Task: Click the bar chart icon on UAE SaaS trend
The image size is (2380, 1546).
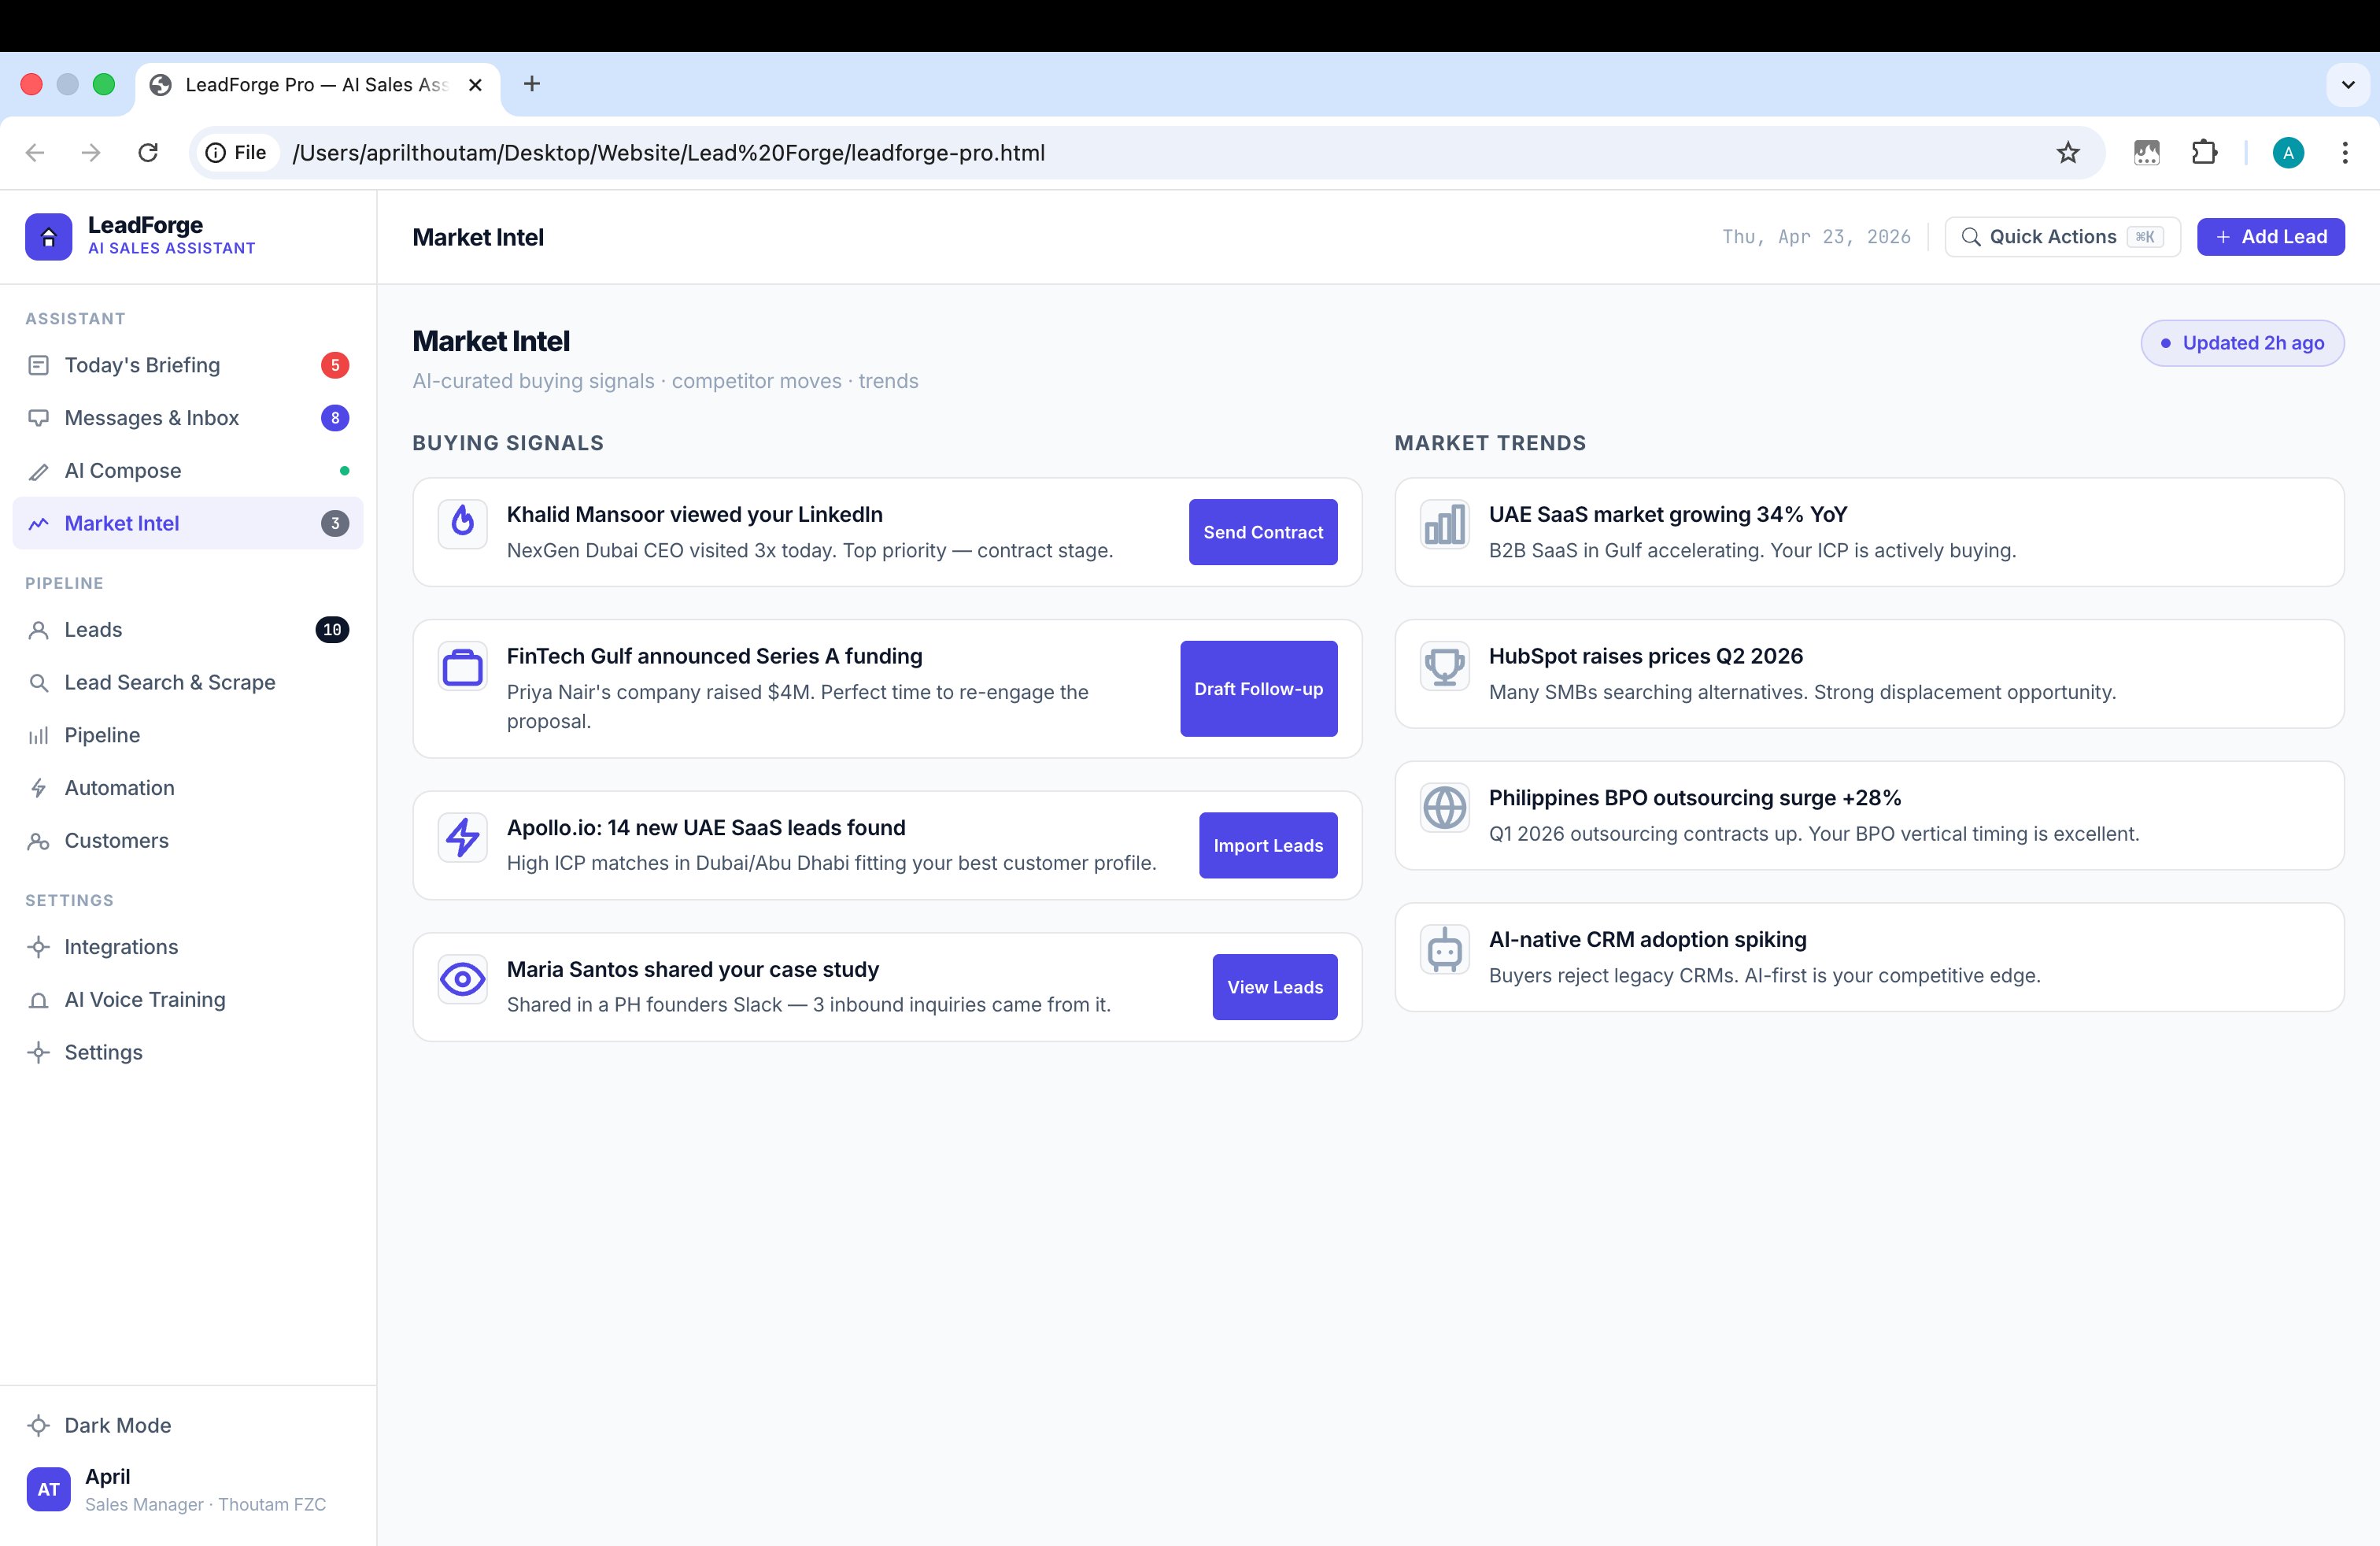Action: [1444, 524]
